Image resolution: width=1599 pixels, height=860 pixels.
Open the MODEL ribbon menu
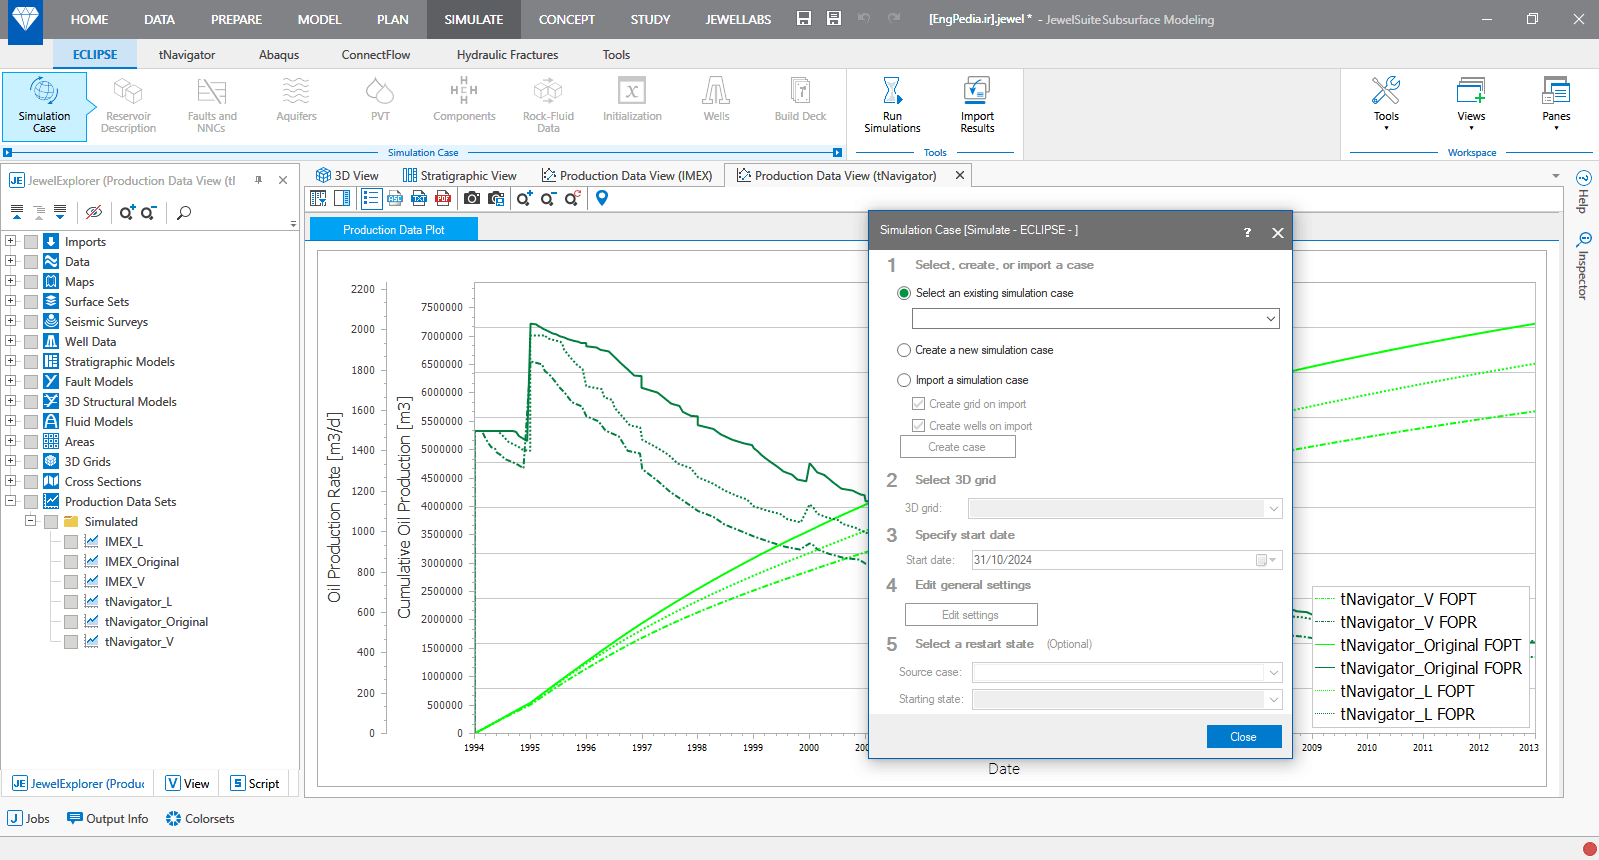(x=319, y=19)
